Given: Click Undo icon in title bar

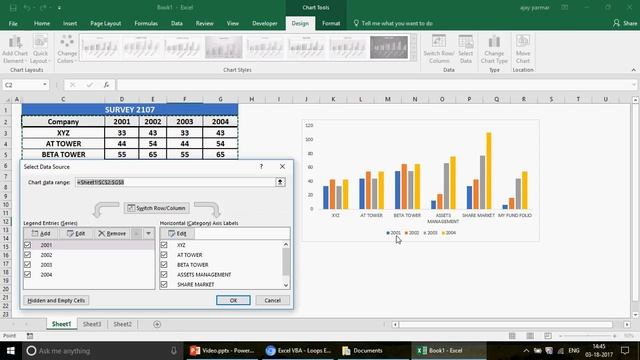Looking at the screenshot, I should tap(27, 7).
